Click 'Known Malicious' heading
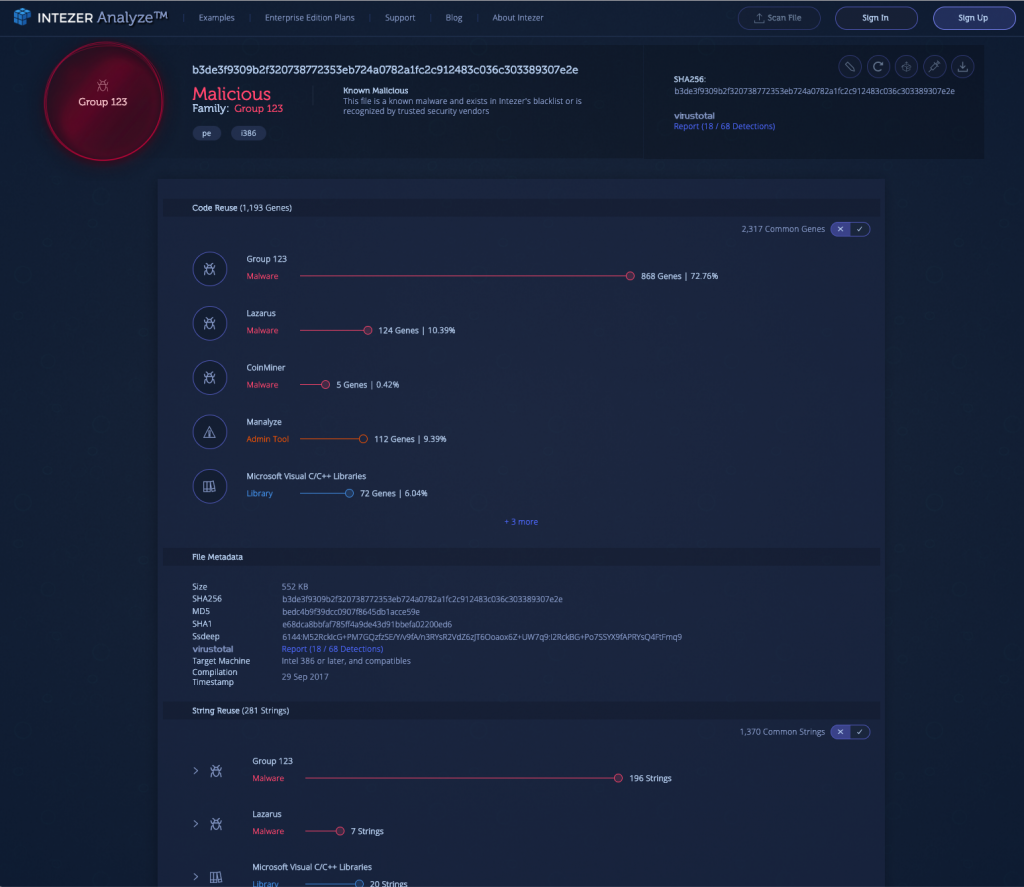The width and height of the screenshot is (1024, 887). 376,91
